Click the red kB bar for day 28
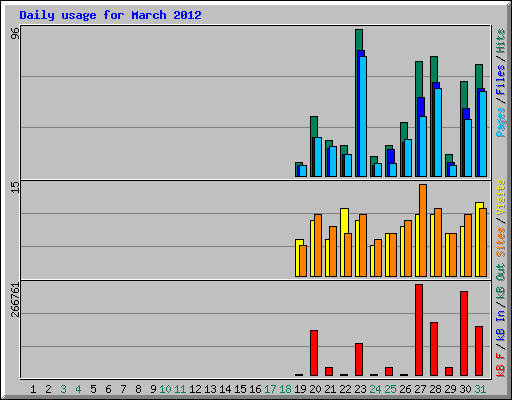This screenshot has height=400, width=512. [434, 349]
